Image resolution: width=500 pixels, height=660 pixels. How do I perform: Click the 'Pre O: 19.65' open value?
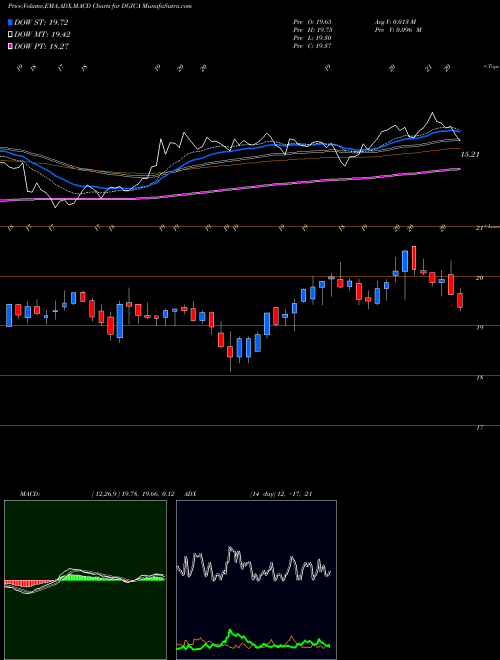click(312, 21)
